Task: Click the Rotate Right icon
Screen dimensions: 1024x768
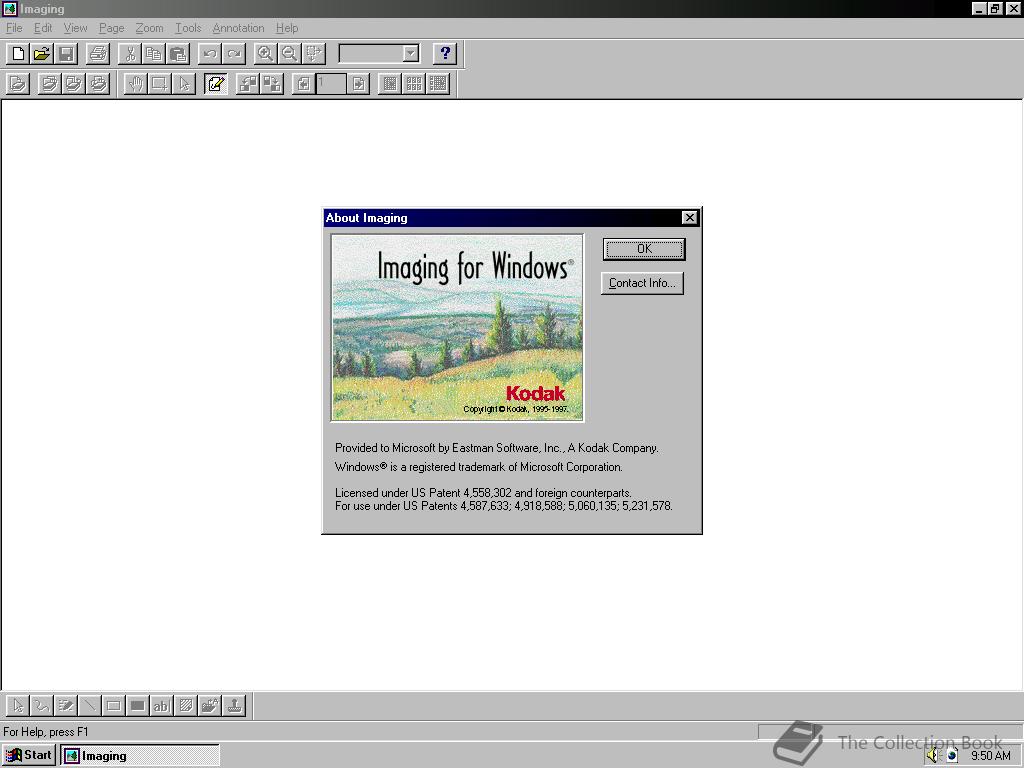Action: click(x=272, y=84)
